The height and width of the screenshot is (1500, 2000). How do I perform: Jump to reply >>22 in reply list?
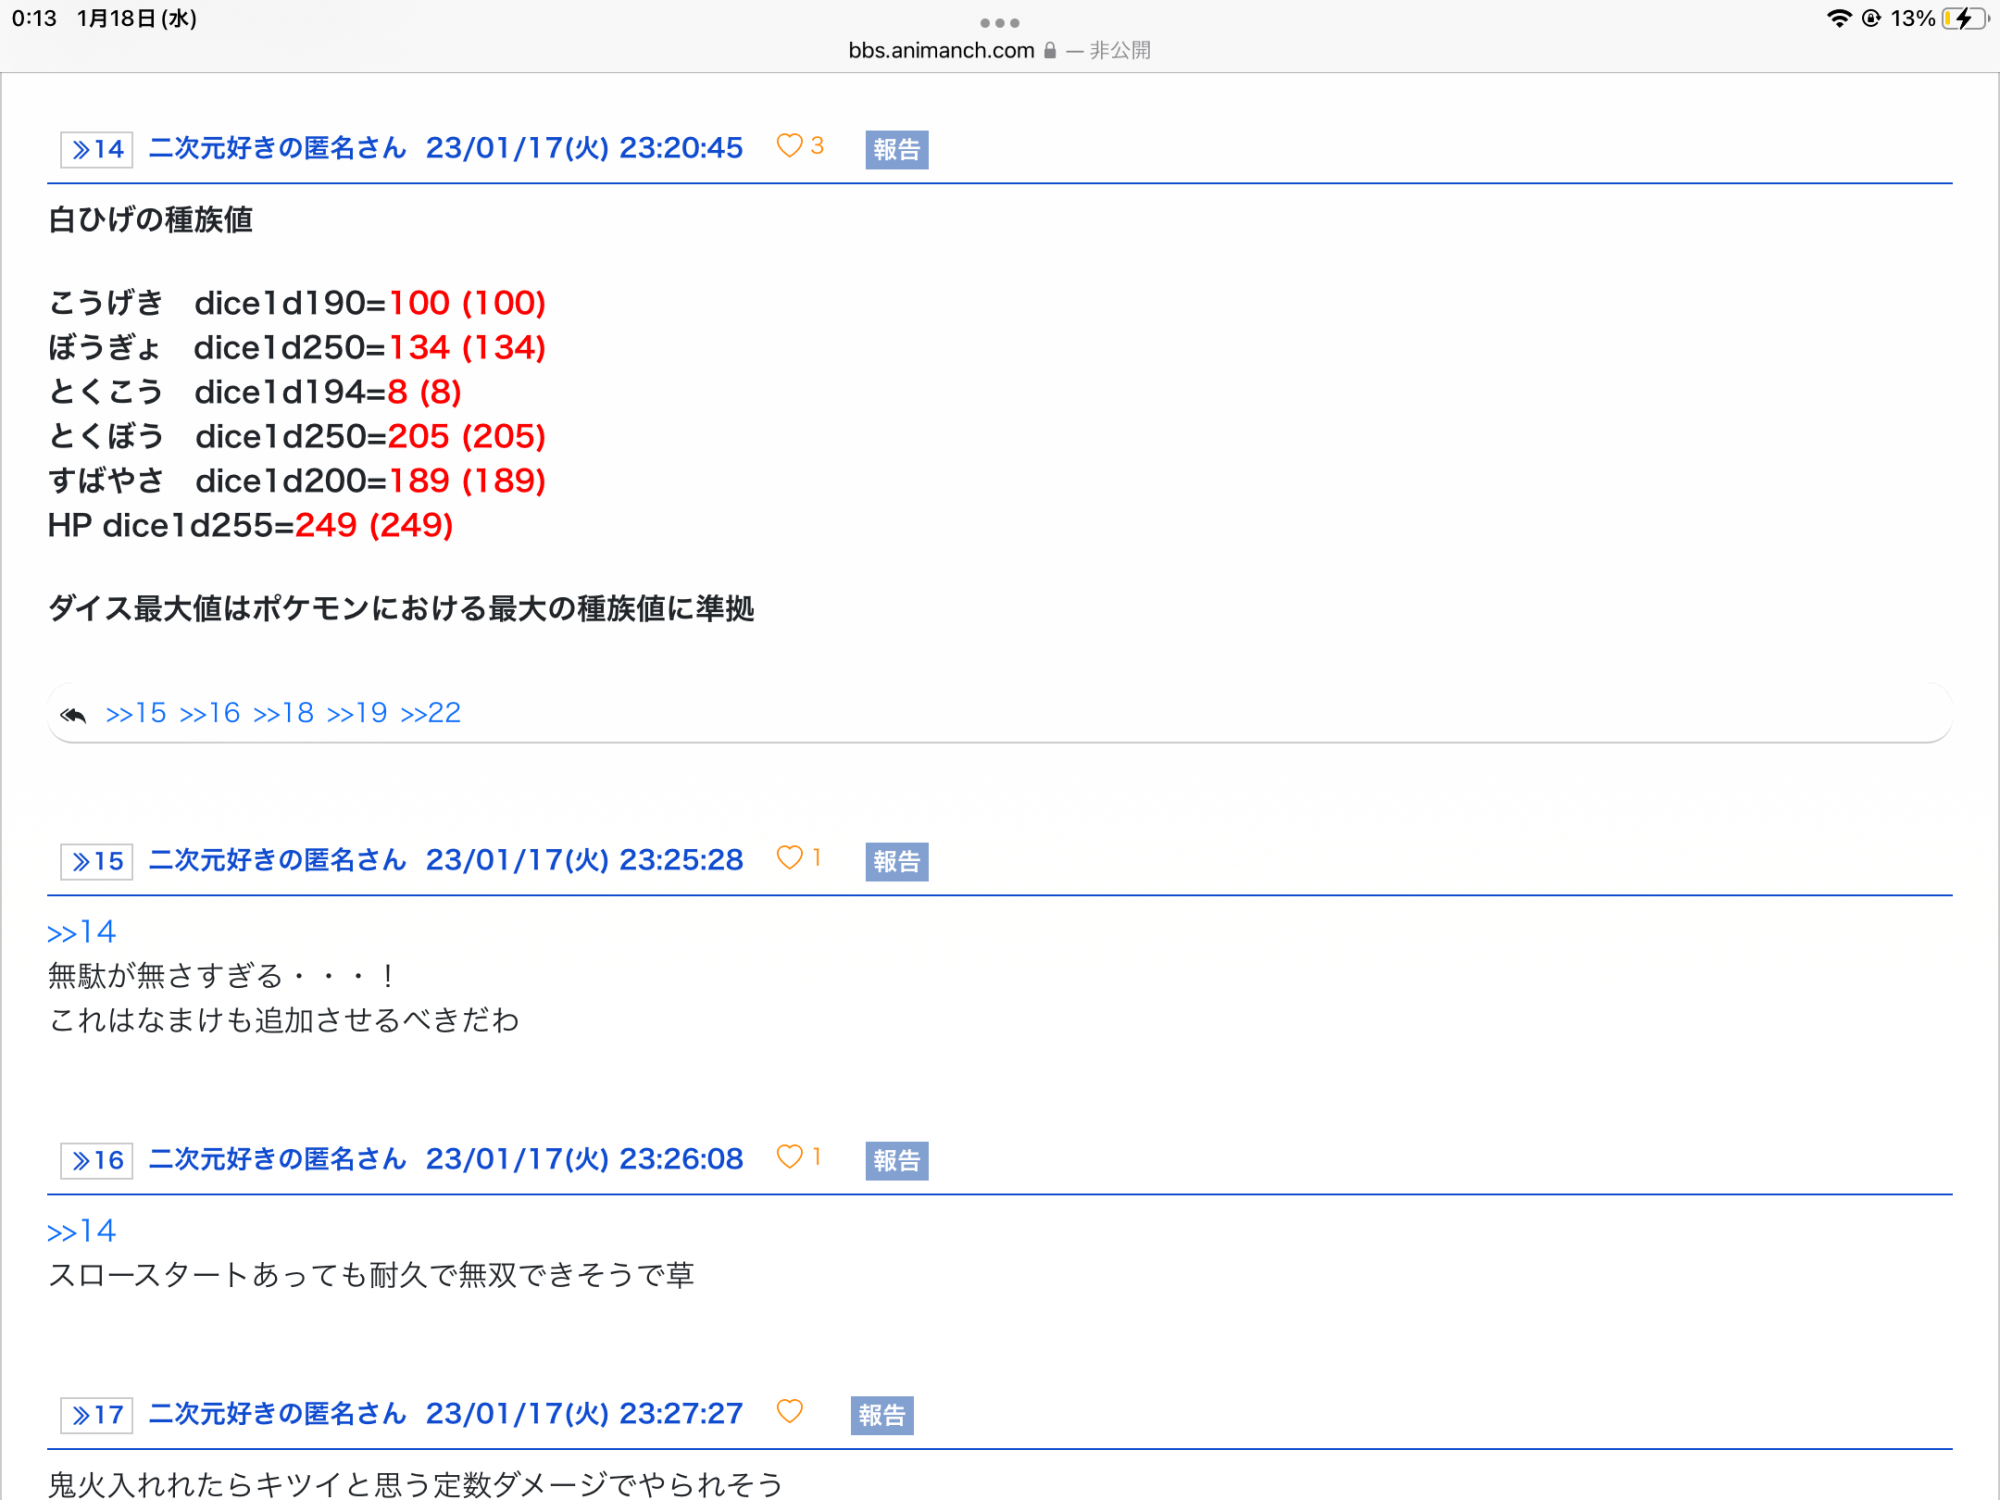pos(430,713)
